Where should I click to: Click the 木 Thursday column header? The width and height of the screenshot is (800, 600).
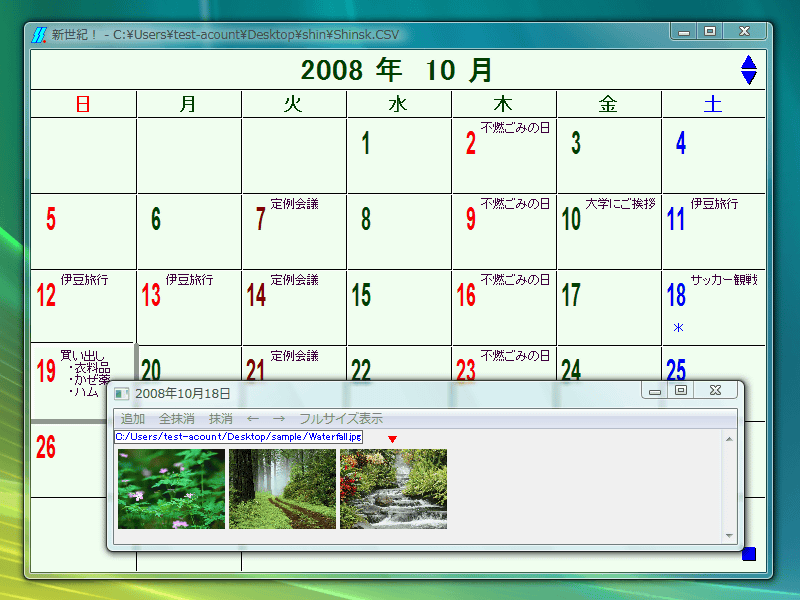click(504, 104)
